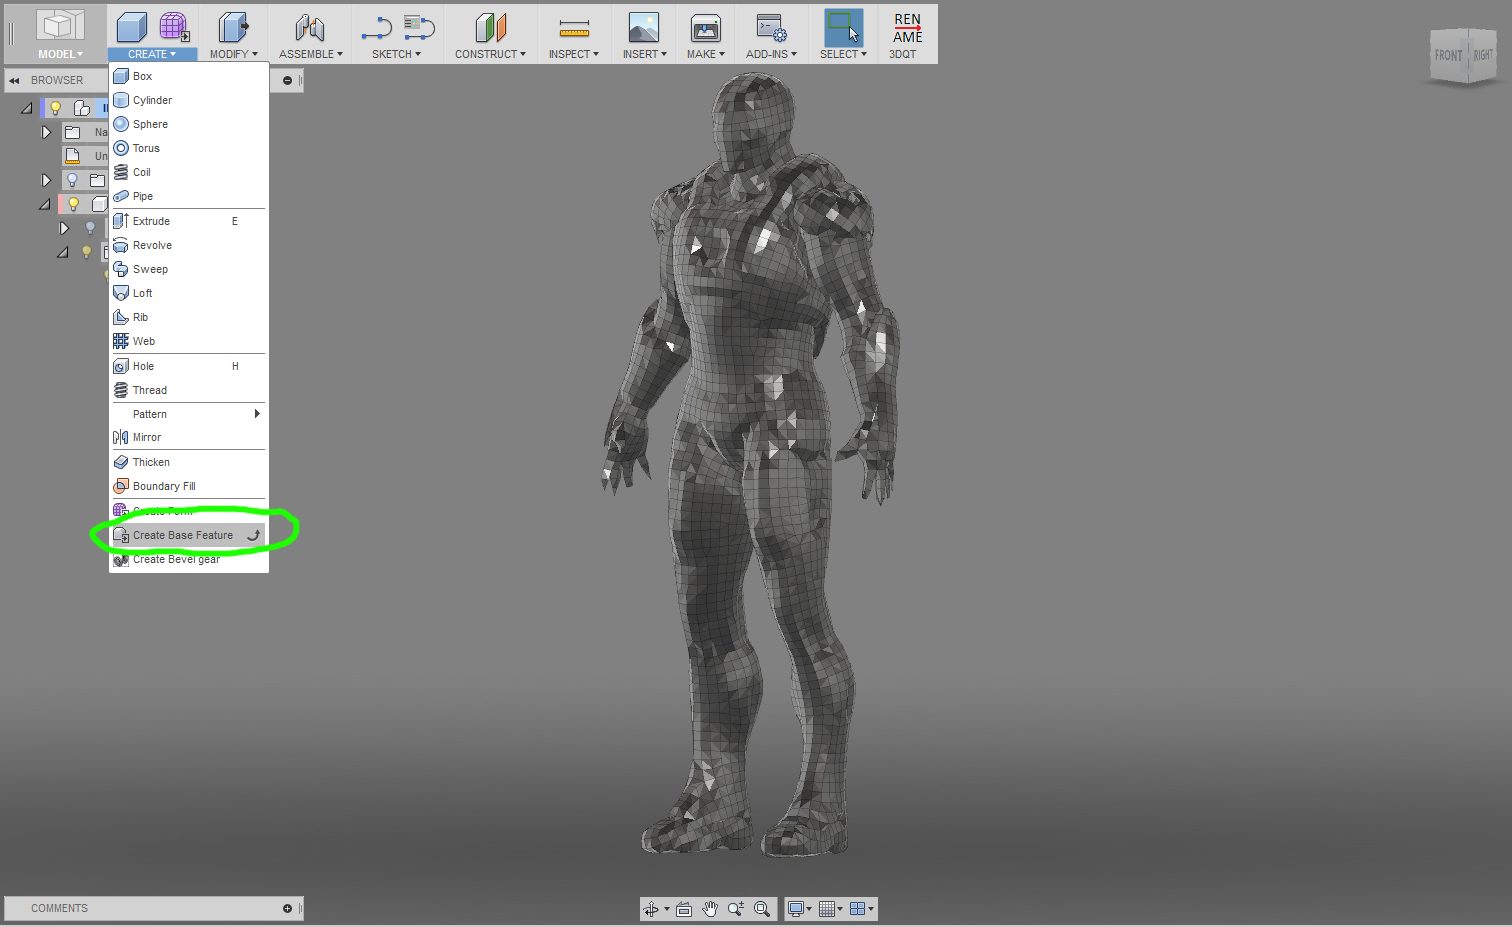
Task: Choose Create Base Feature from menu
Action: tap(183, 536)
